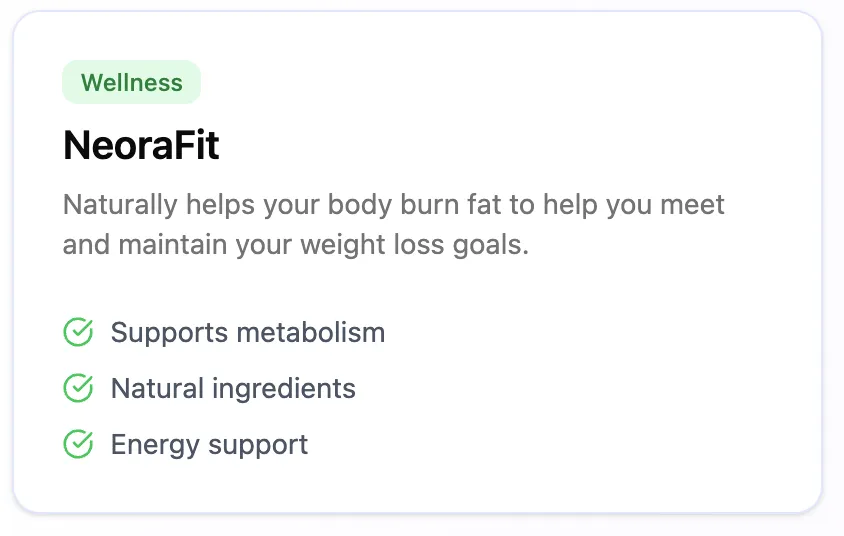Click the checkmark icon next to Natural ingredients
Image resolution: width=844 pixels, height=536 pixels.
coord(78,388)
